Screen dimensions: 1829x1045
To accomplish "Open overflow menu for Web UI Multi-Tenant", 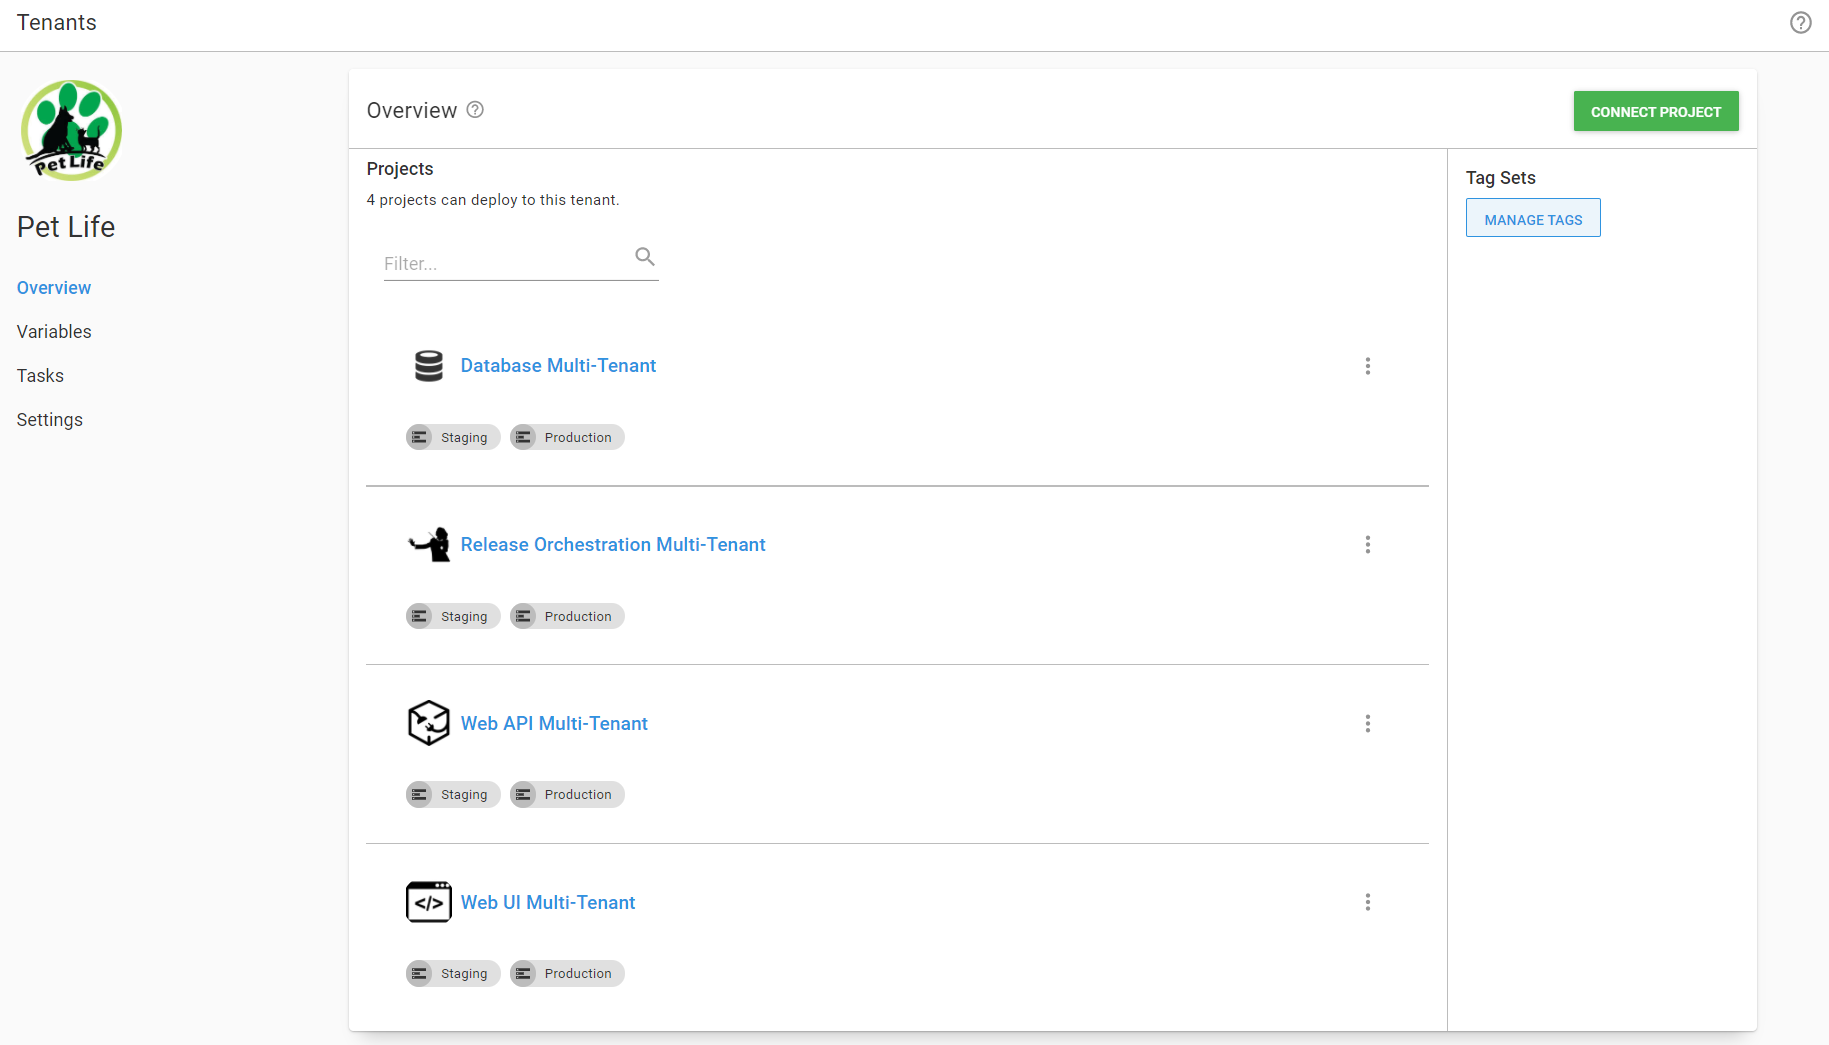I will (x=1367, y=902).
